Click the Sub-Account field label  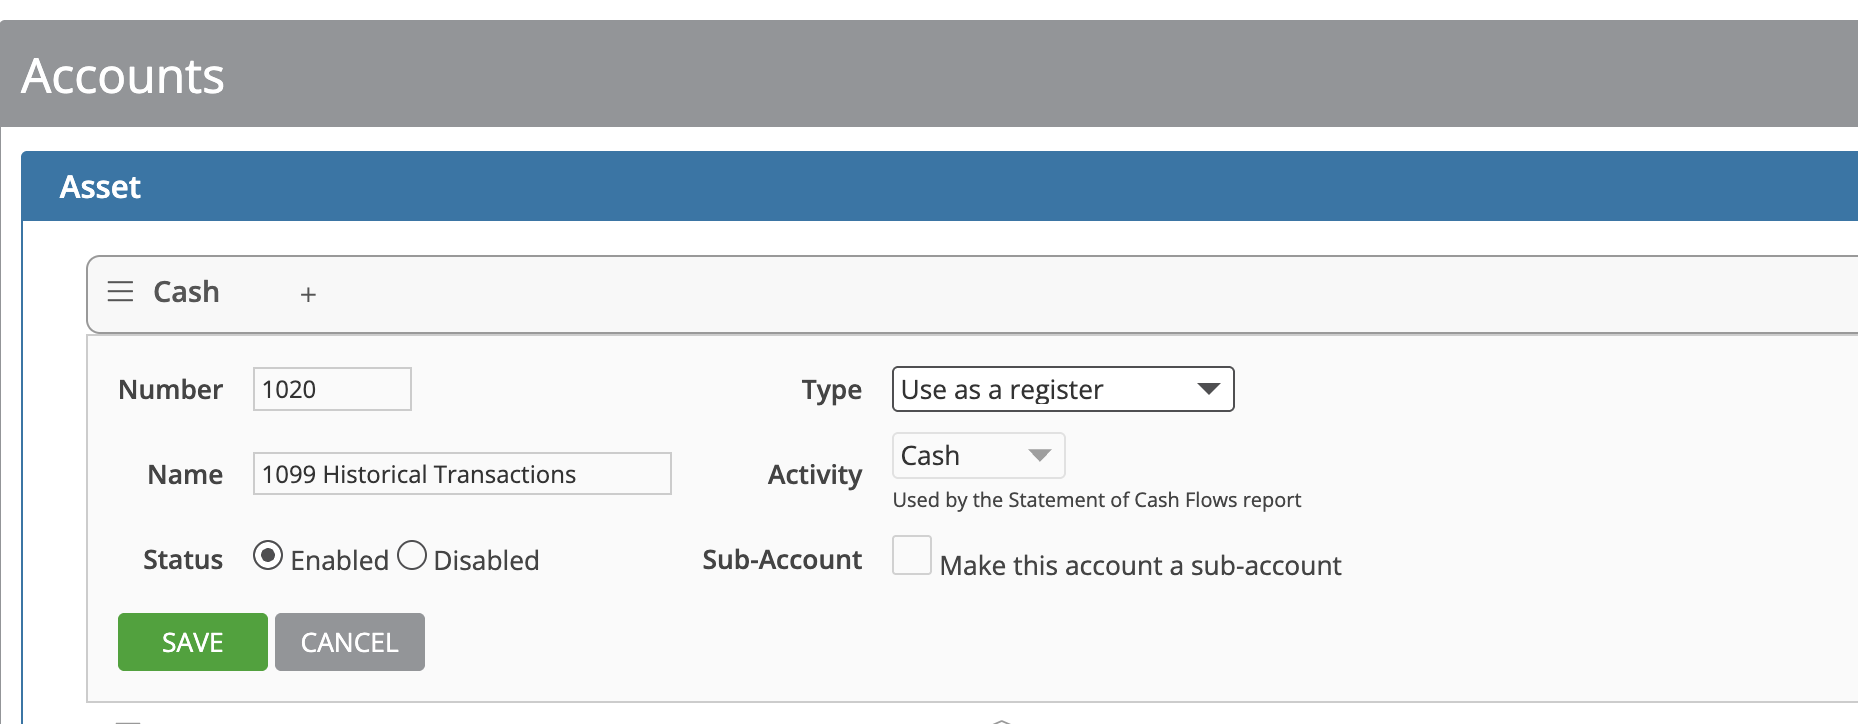[782, 560]
